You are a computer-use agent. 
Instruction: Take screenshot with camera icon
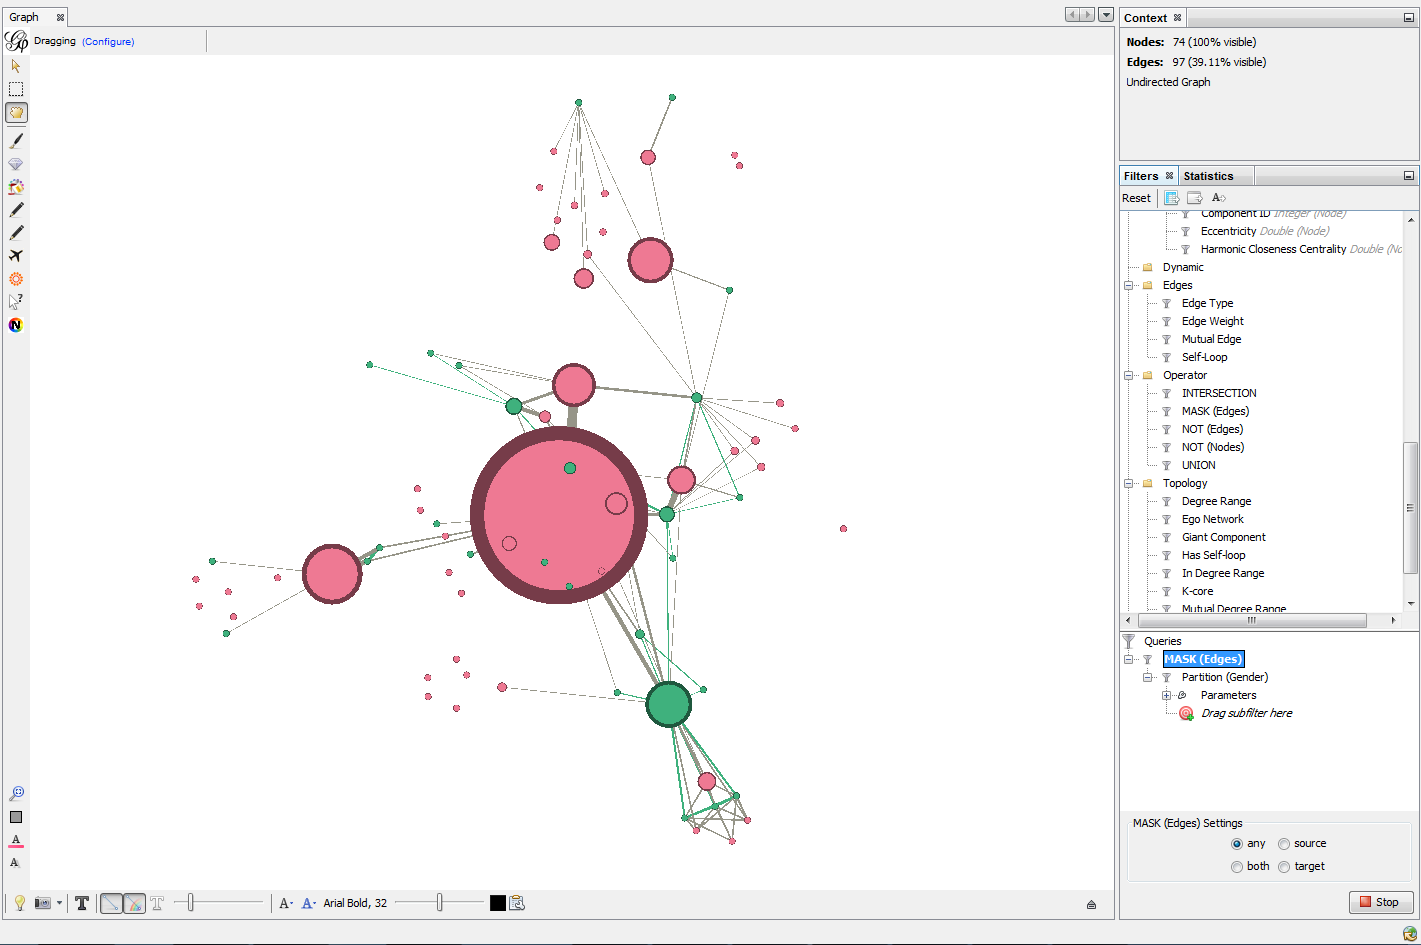pos(43,903)
